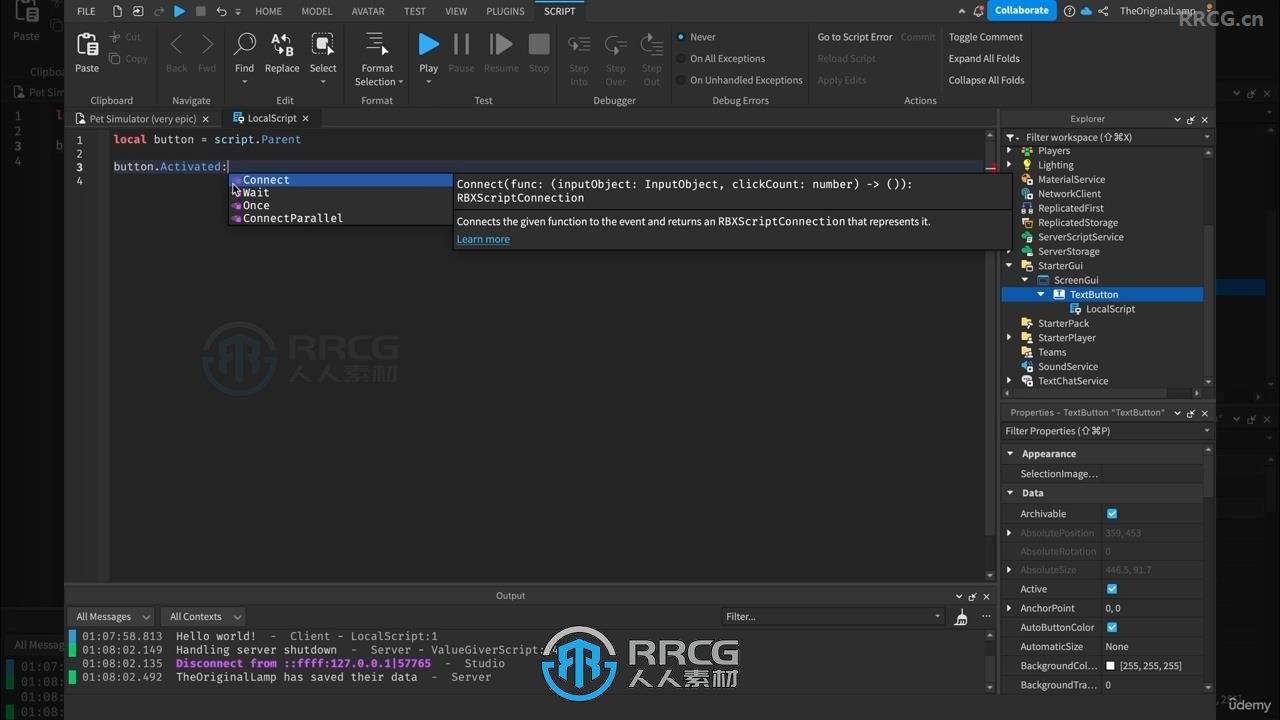This screenshot has height=720, width=1280.
Task: Collapse the ScreenGui tree node
Action: 1025,280
